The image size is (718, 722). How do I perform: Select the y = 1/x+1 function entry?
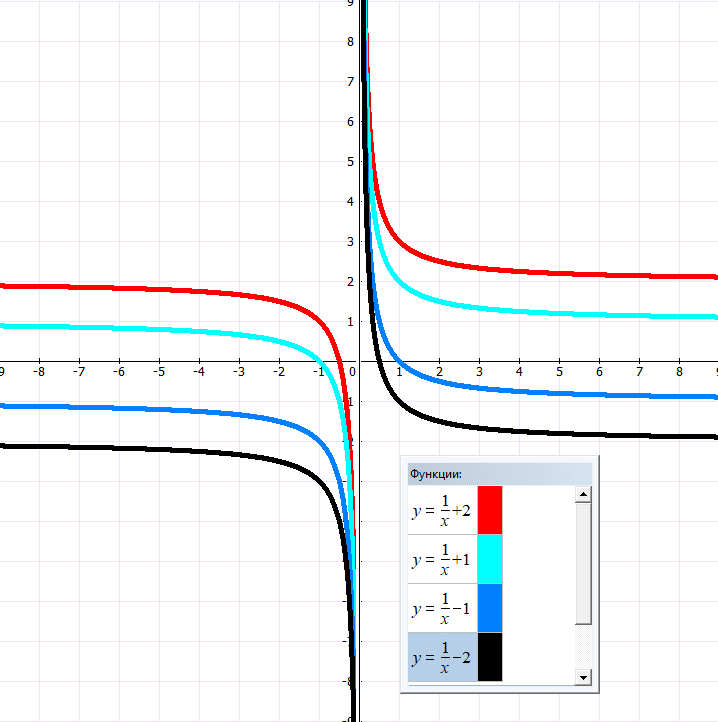click(441, 559)
